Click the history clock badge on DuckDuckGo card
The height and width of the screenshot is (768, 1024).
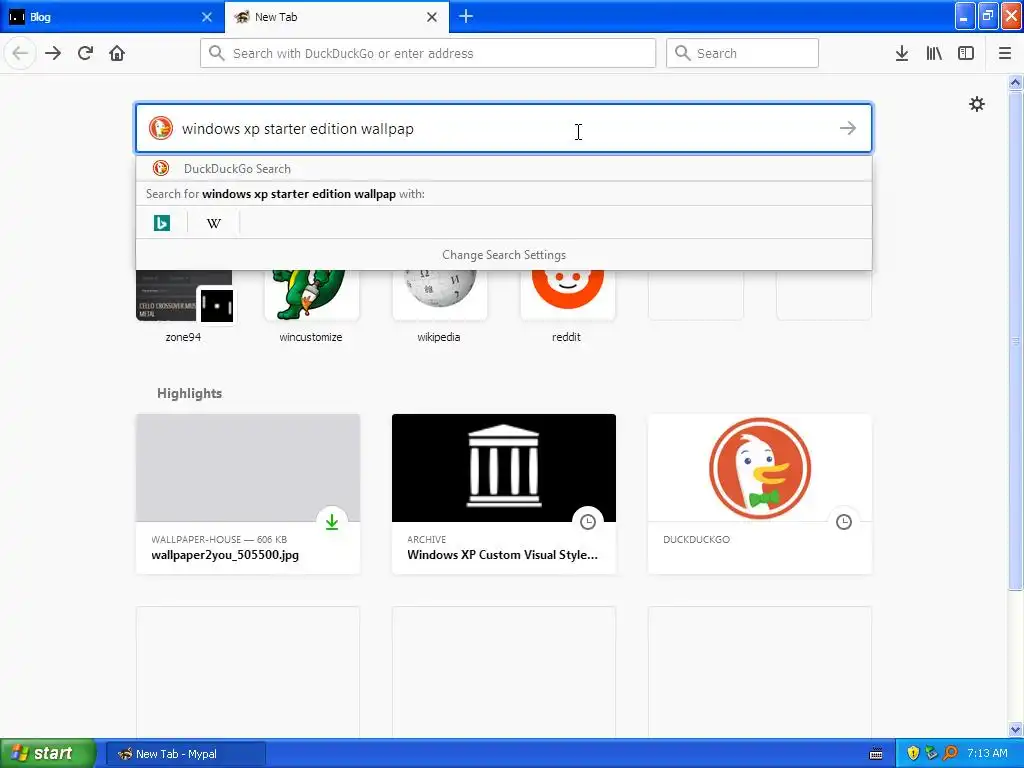click(844, 522)
